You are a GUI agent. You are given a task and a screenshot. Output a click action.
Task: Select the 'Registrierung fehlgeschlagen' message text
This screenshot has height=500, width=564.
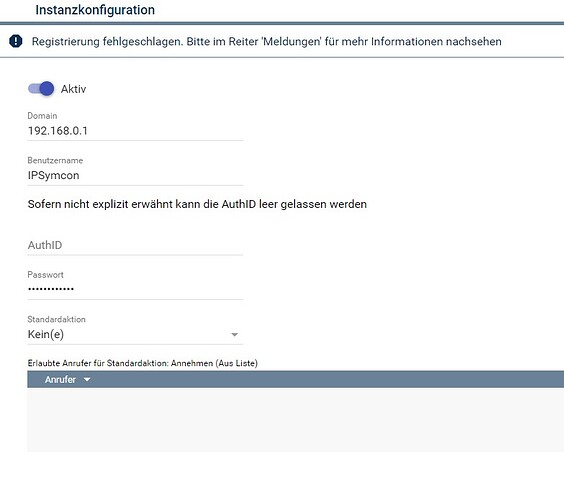tap(267, 42)
